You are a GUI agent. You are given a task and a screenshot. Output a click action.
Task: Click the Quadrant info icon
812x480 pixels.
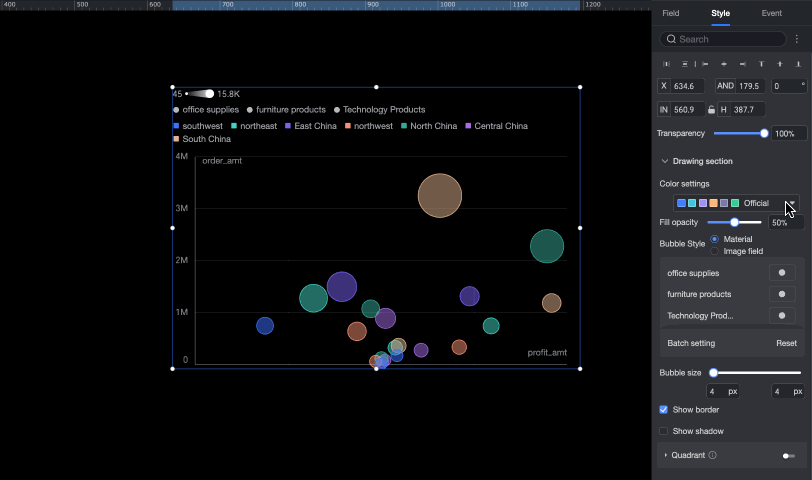[x=713, y=455]
